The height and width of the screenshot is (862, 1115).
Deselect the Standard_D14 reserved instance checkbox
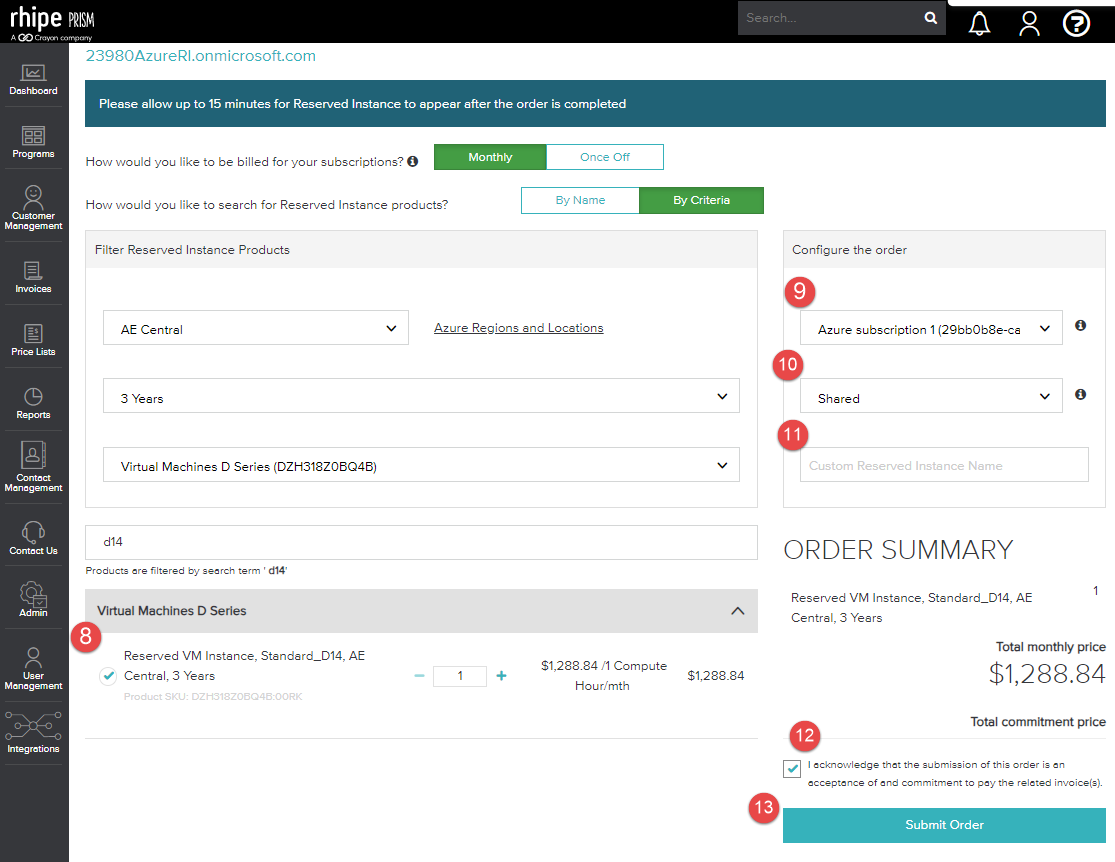point(107,676)
